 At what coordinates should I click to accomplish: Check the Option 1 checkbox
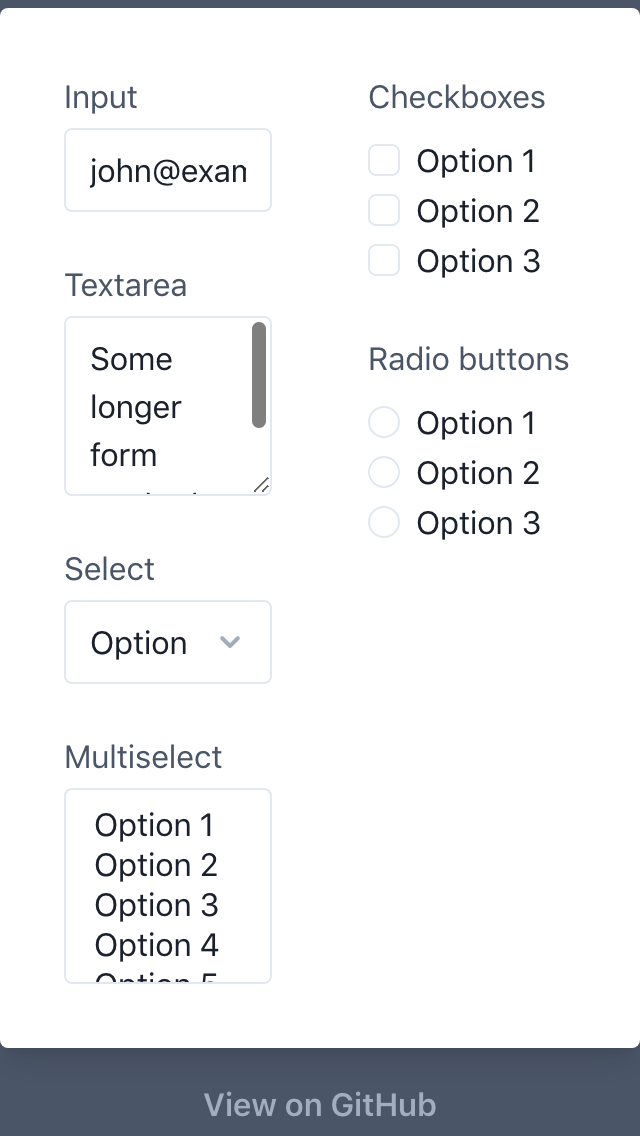(384, 160)
